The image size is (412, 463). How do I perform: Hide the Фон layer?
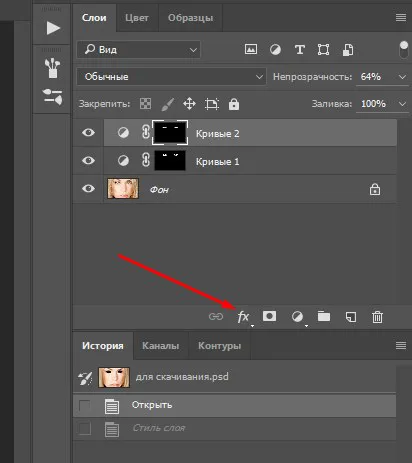click(x=88, y=189)
